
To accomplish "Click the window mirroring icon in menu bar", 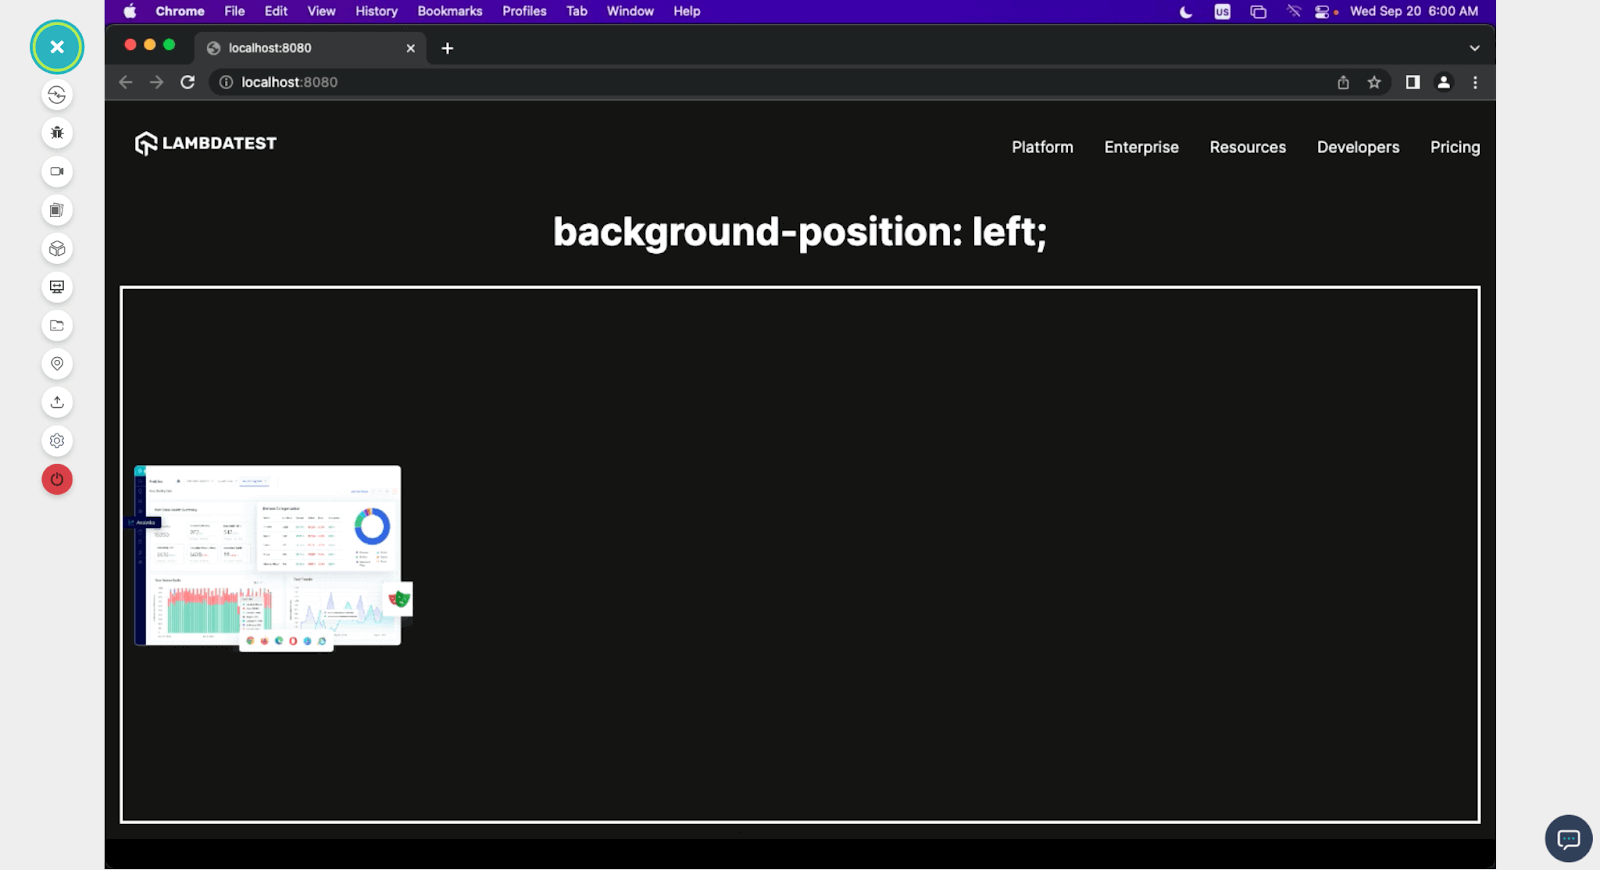I will pos(1258,12).
